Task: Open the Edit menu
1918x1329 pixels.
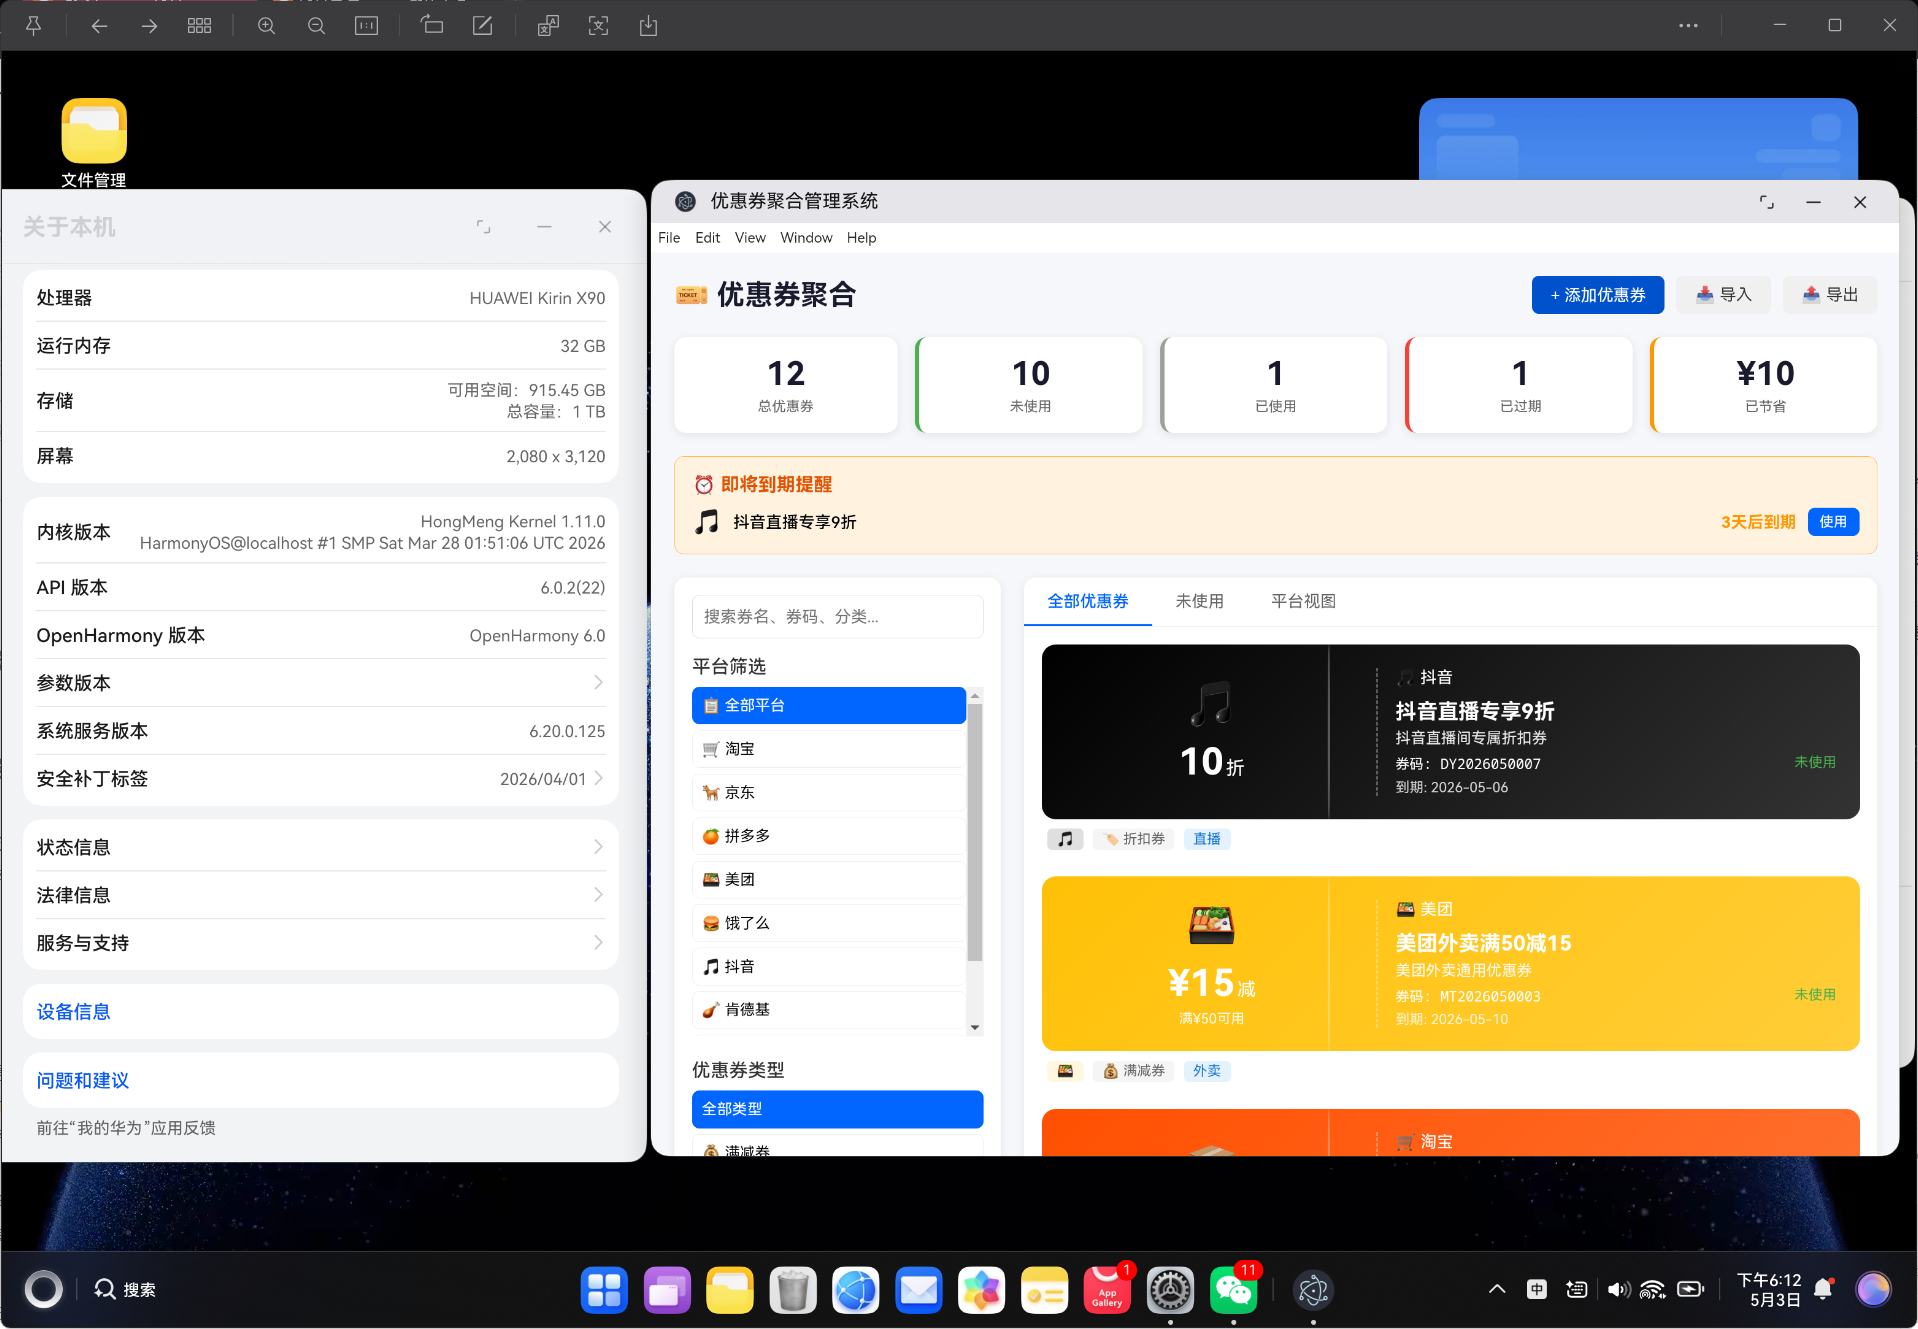Action: pyautogui.click(x=707, y=238)
